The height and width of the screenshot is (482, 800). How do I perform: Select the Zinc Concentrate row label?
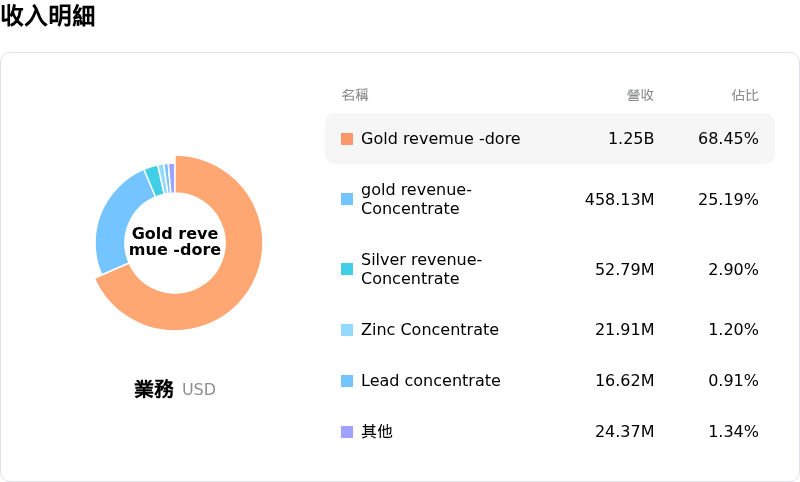430,329
